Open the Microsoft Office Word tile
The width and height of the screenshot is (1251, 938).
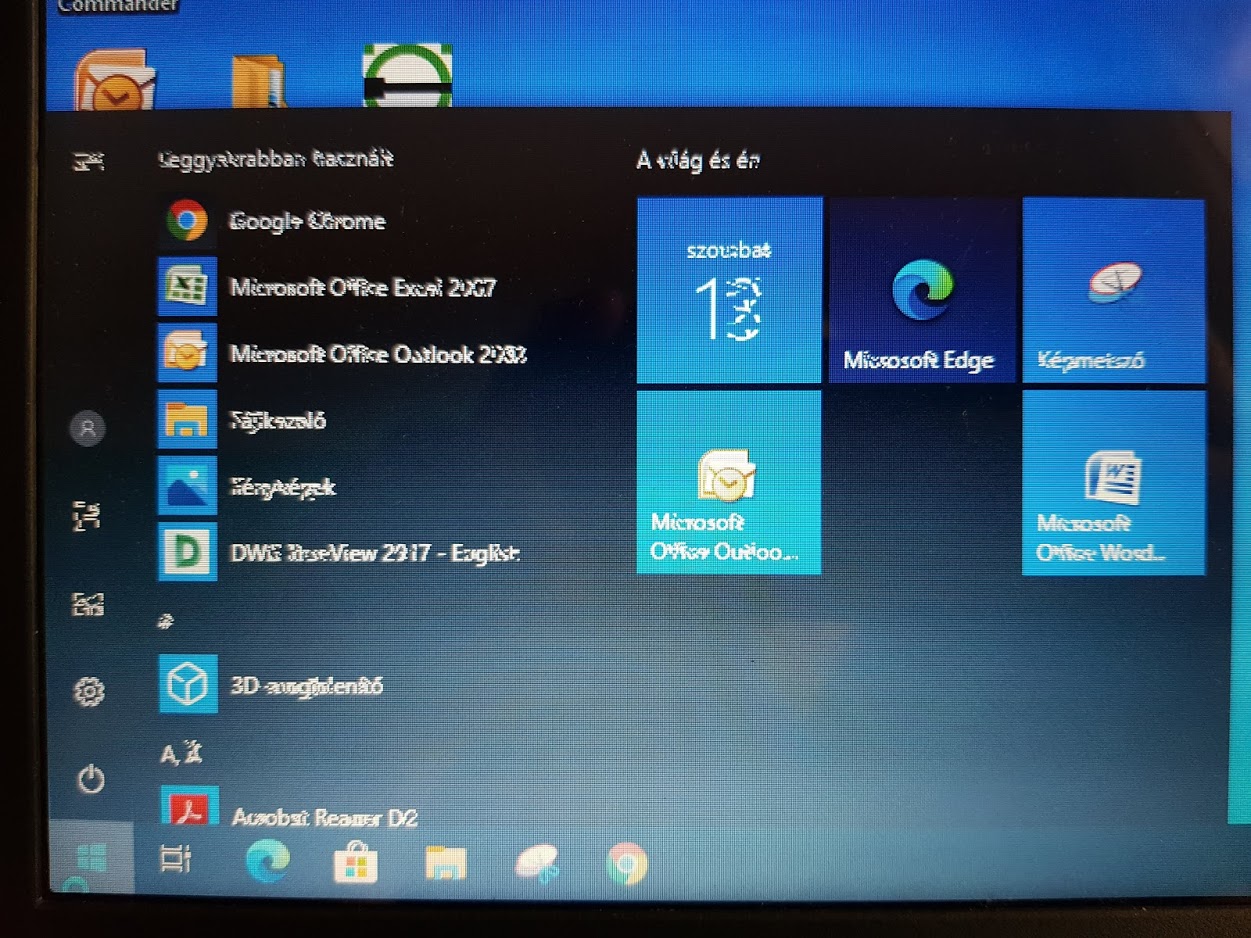(1114, 483)
